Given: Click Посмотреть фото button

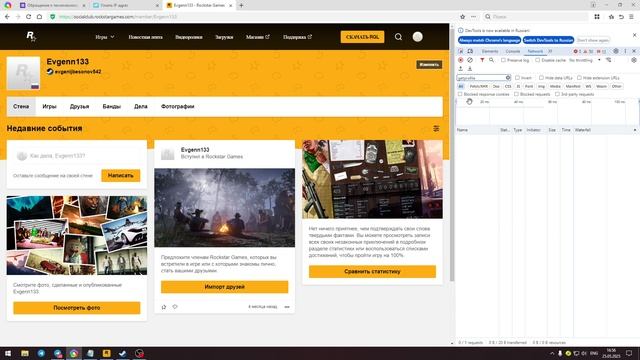Looking at the screenshot, I should [77, 308].
